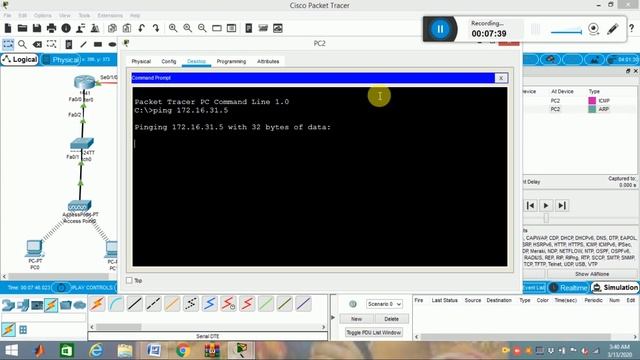Open the Windows Start menu

(11, 351)
